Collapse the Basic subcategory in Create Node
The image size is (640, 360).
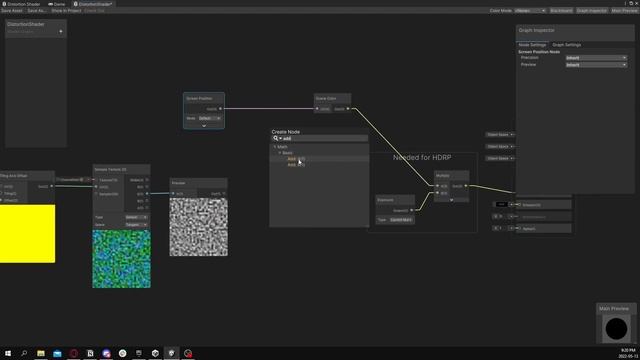point(280,153)
